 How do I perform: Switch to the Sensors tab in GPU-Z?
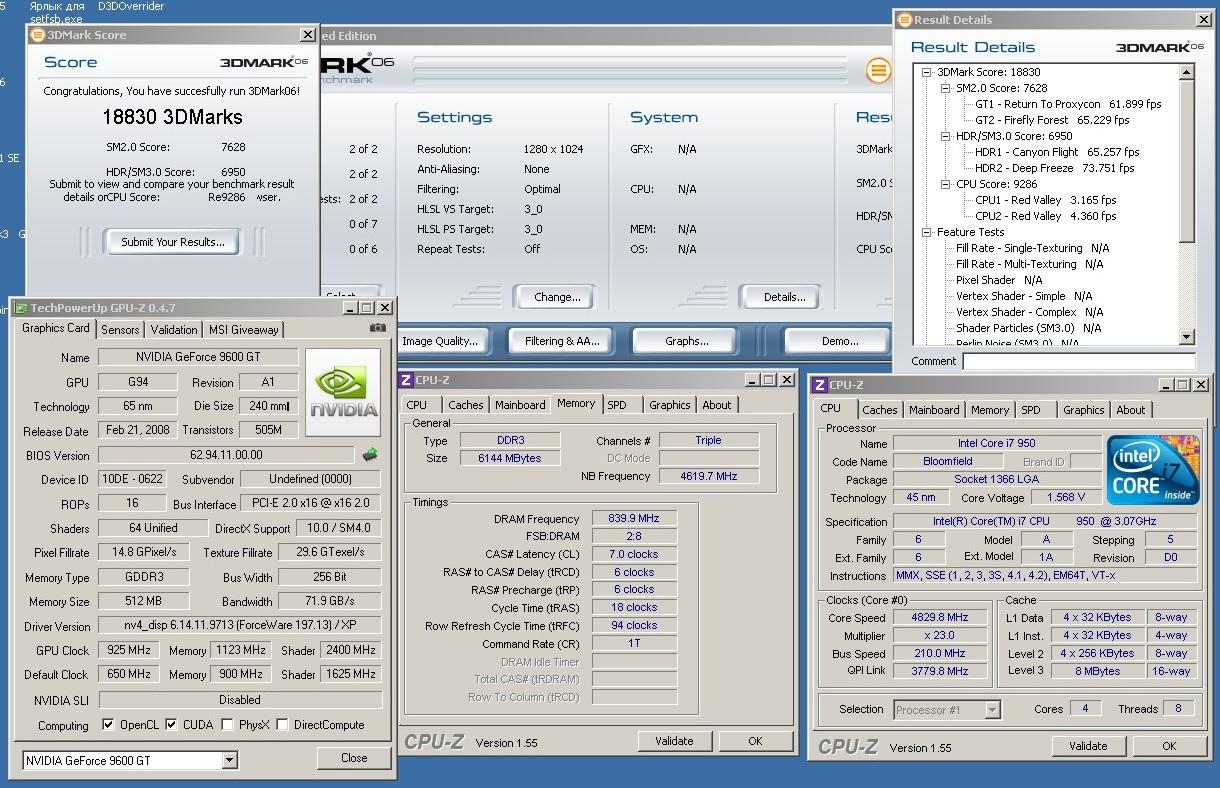pos(121,330)
